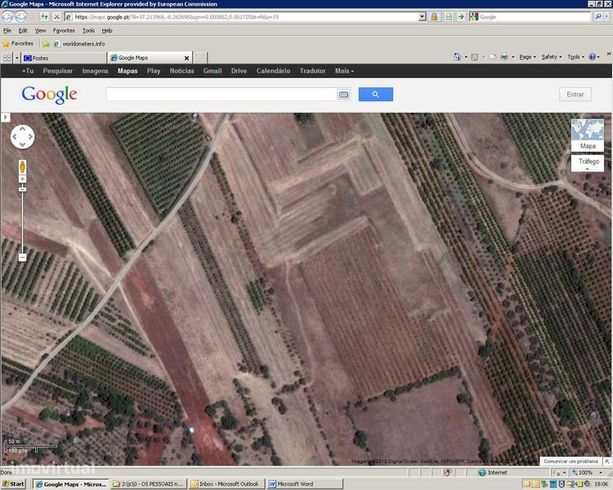Open the zoom level 100% dropdown
This screenshot has height=490, width=613.
(x=601, y=472)
